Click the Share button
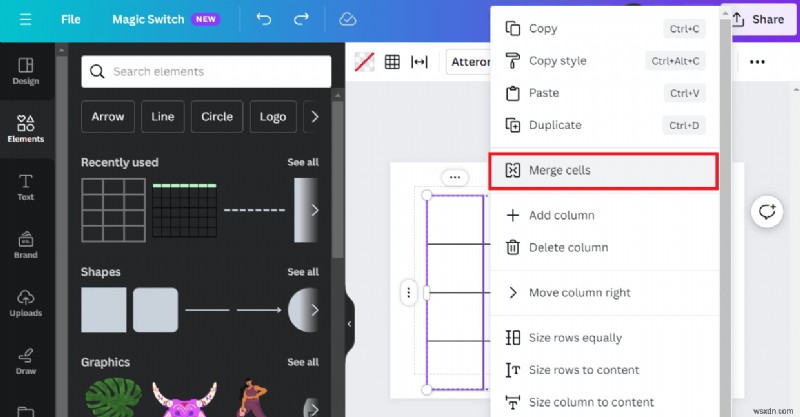This screenshot has width=800, height=417. [x=758, y=19]
